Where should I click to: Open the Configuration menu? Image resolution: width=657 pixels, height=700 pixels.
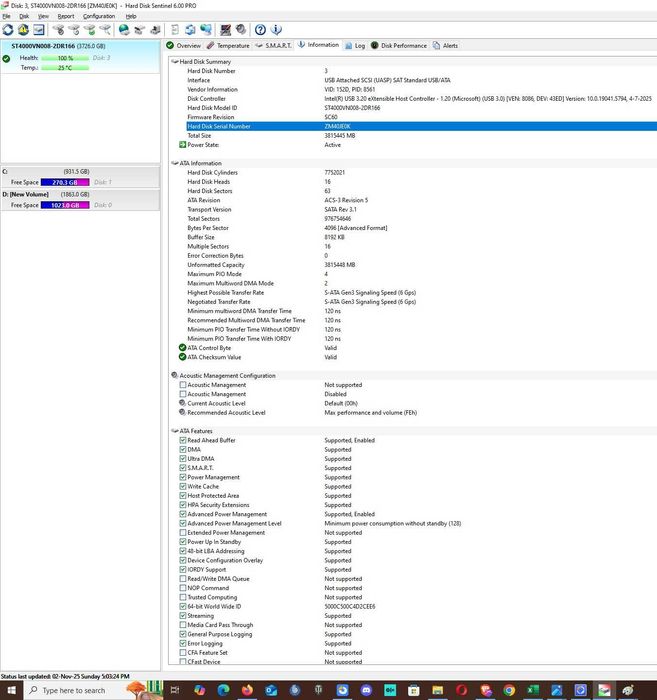99,16
